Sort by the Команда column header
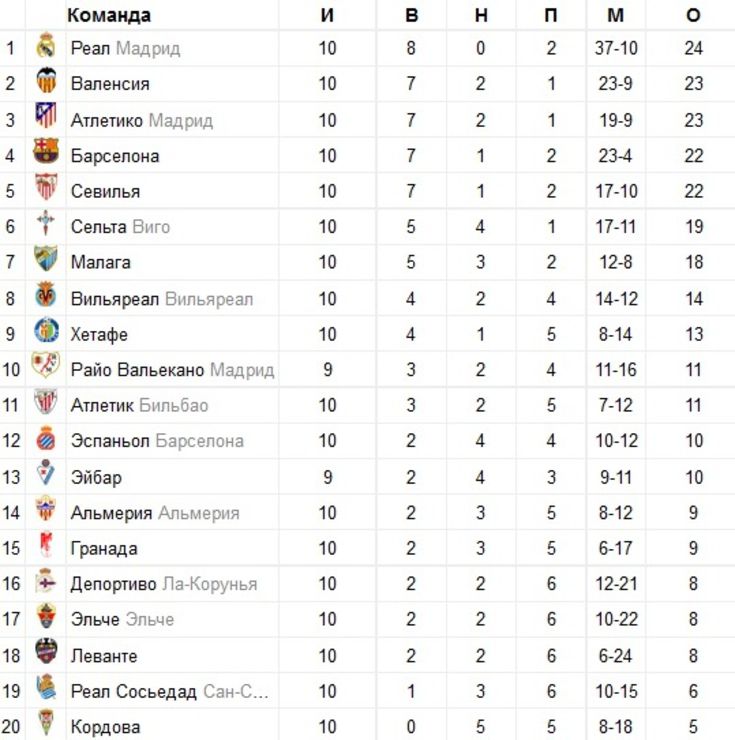The height and width of the screenshot is (740, 735). (x=109, y=15)
